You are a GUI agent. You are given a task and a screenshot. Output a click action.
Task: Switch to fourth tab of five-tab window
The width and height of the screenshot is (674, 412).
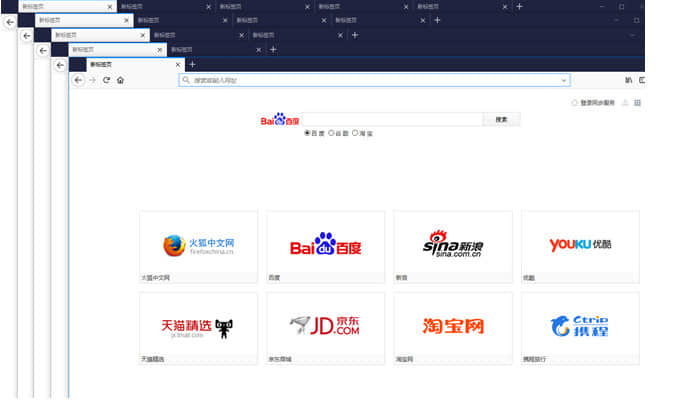coord(363,6)
